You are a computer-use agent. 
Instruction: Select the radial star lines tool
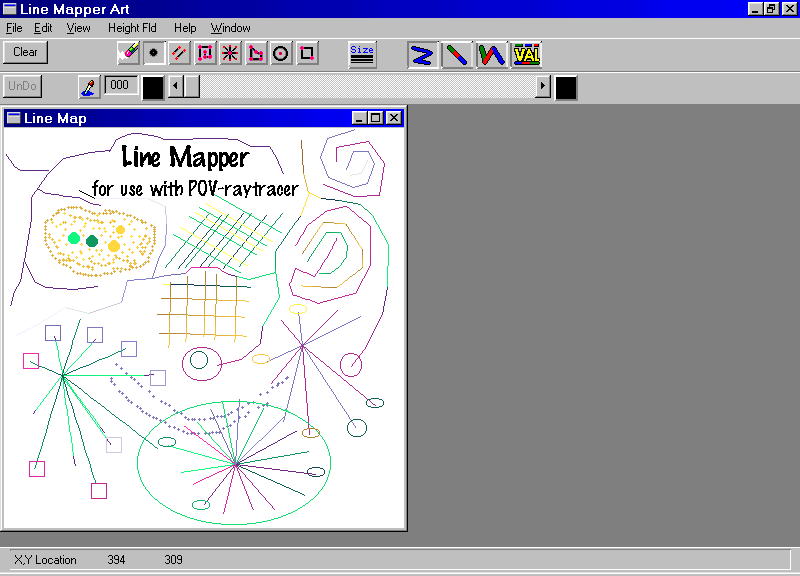click(230, 53)
